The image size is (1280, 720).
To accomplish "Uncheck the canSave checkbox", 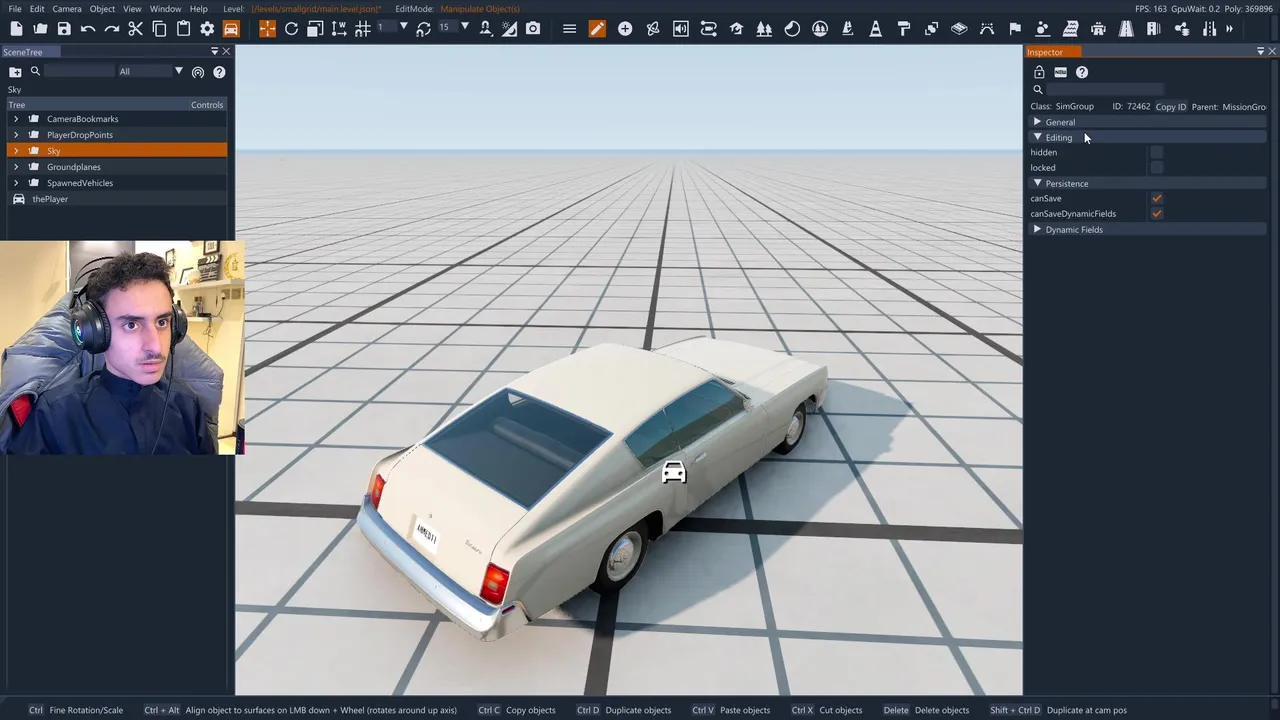I will [1157, 198].
